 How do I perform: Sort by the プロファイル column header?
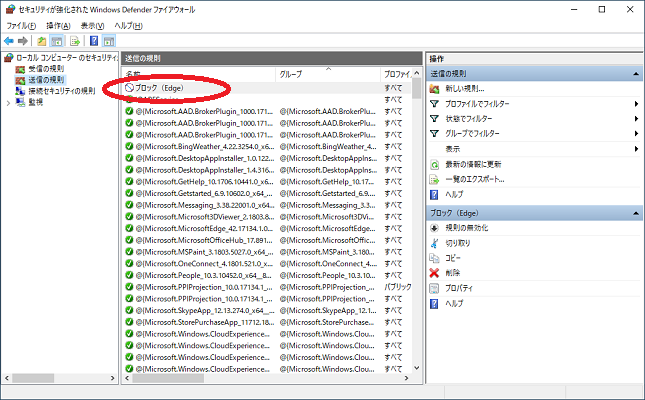pyautogui.click(x=396, y=74)
